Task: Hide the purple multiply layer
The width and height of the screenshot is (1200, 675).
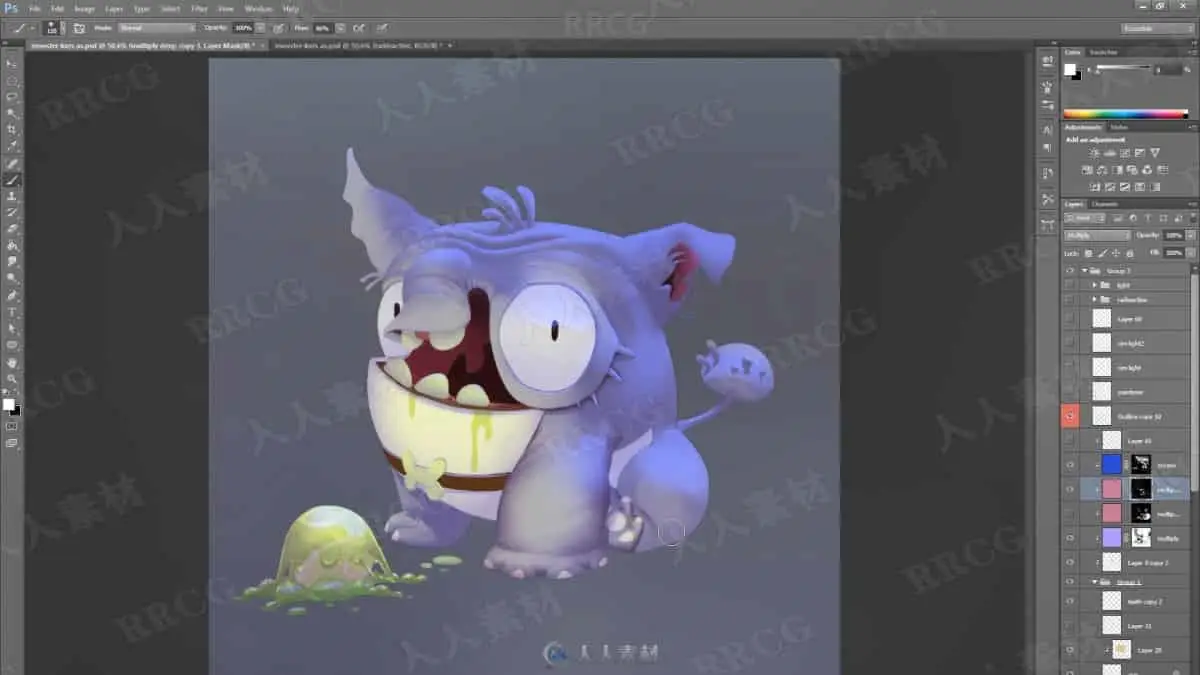Action: (1070, 538)
